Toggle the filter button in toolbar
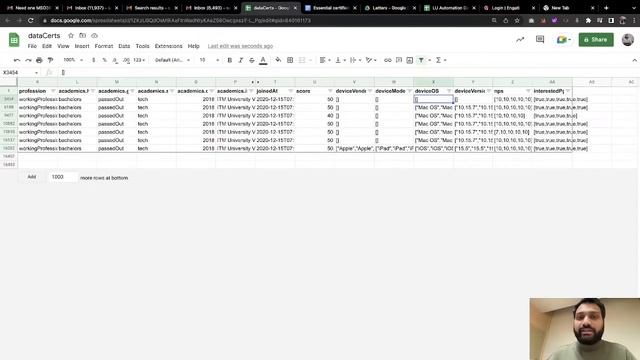640x360 pixels. click(x=421, y=60)
